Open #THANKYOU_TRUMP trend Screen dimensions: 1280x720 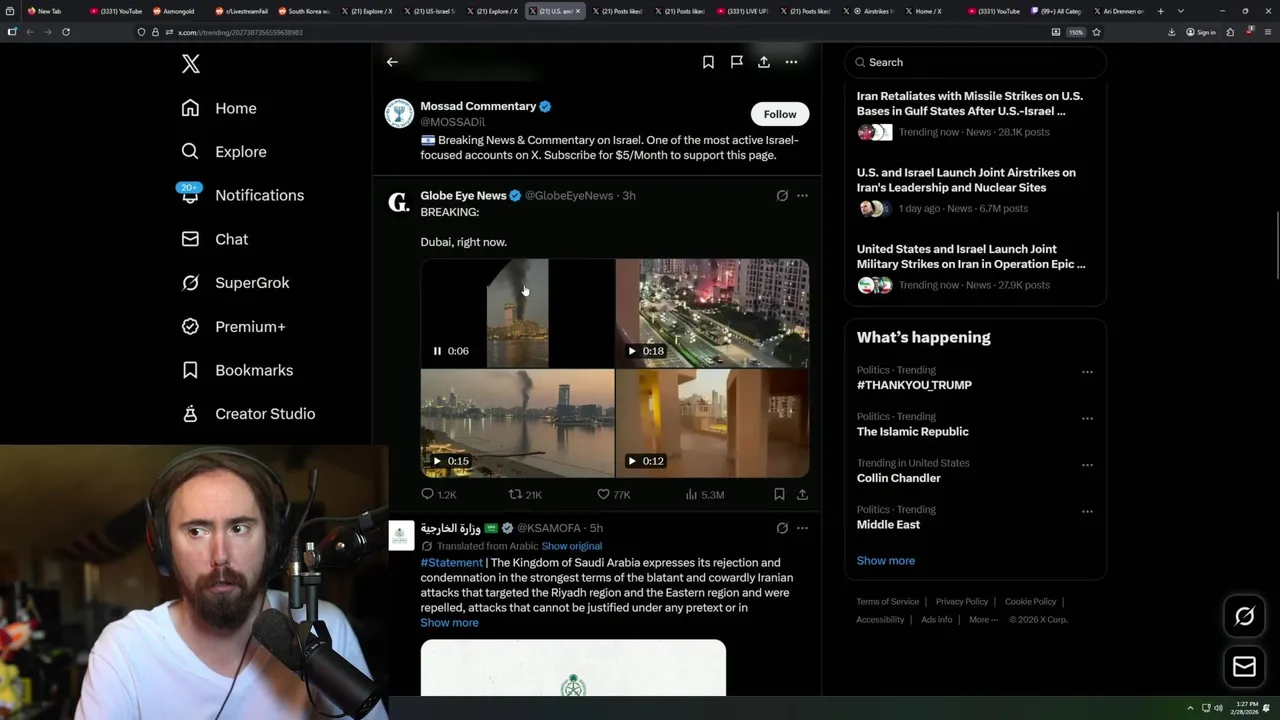click(x=914, y=385)
